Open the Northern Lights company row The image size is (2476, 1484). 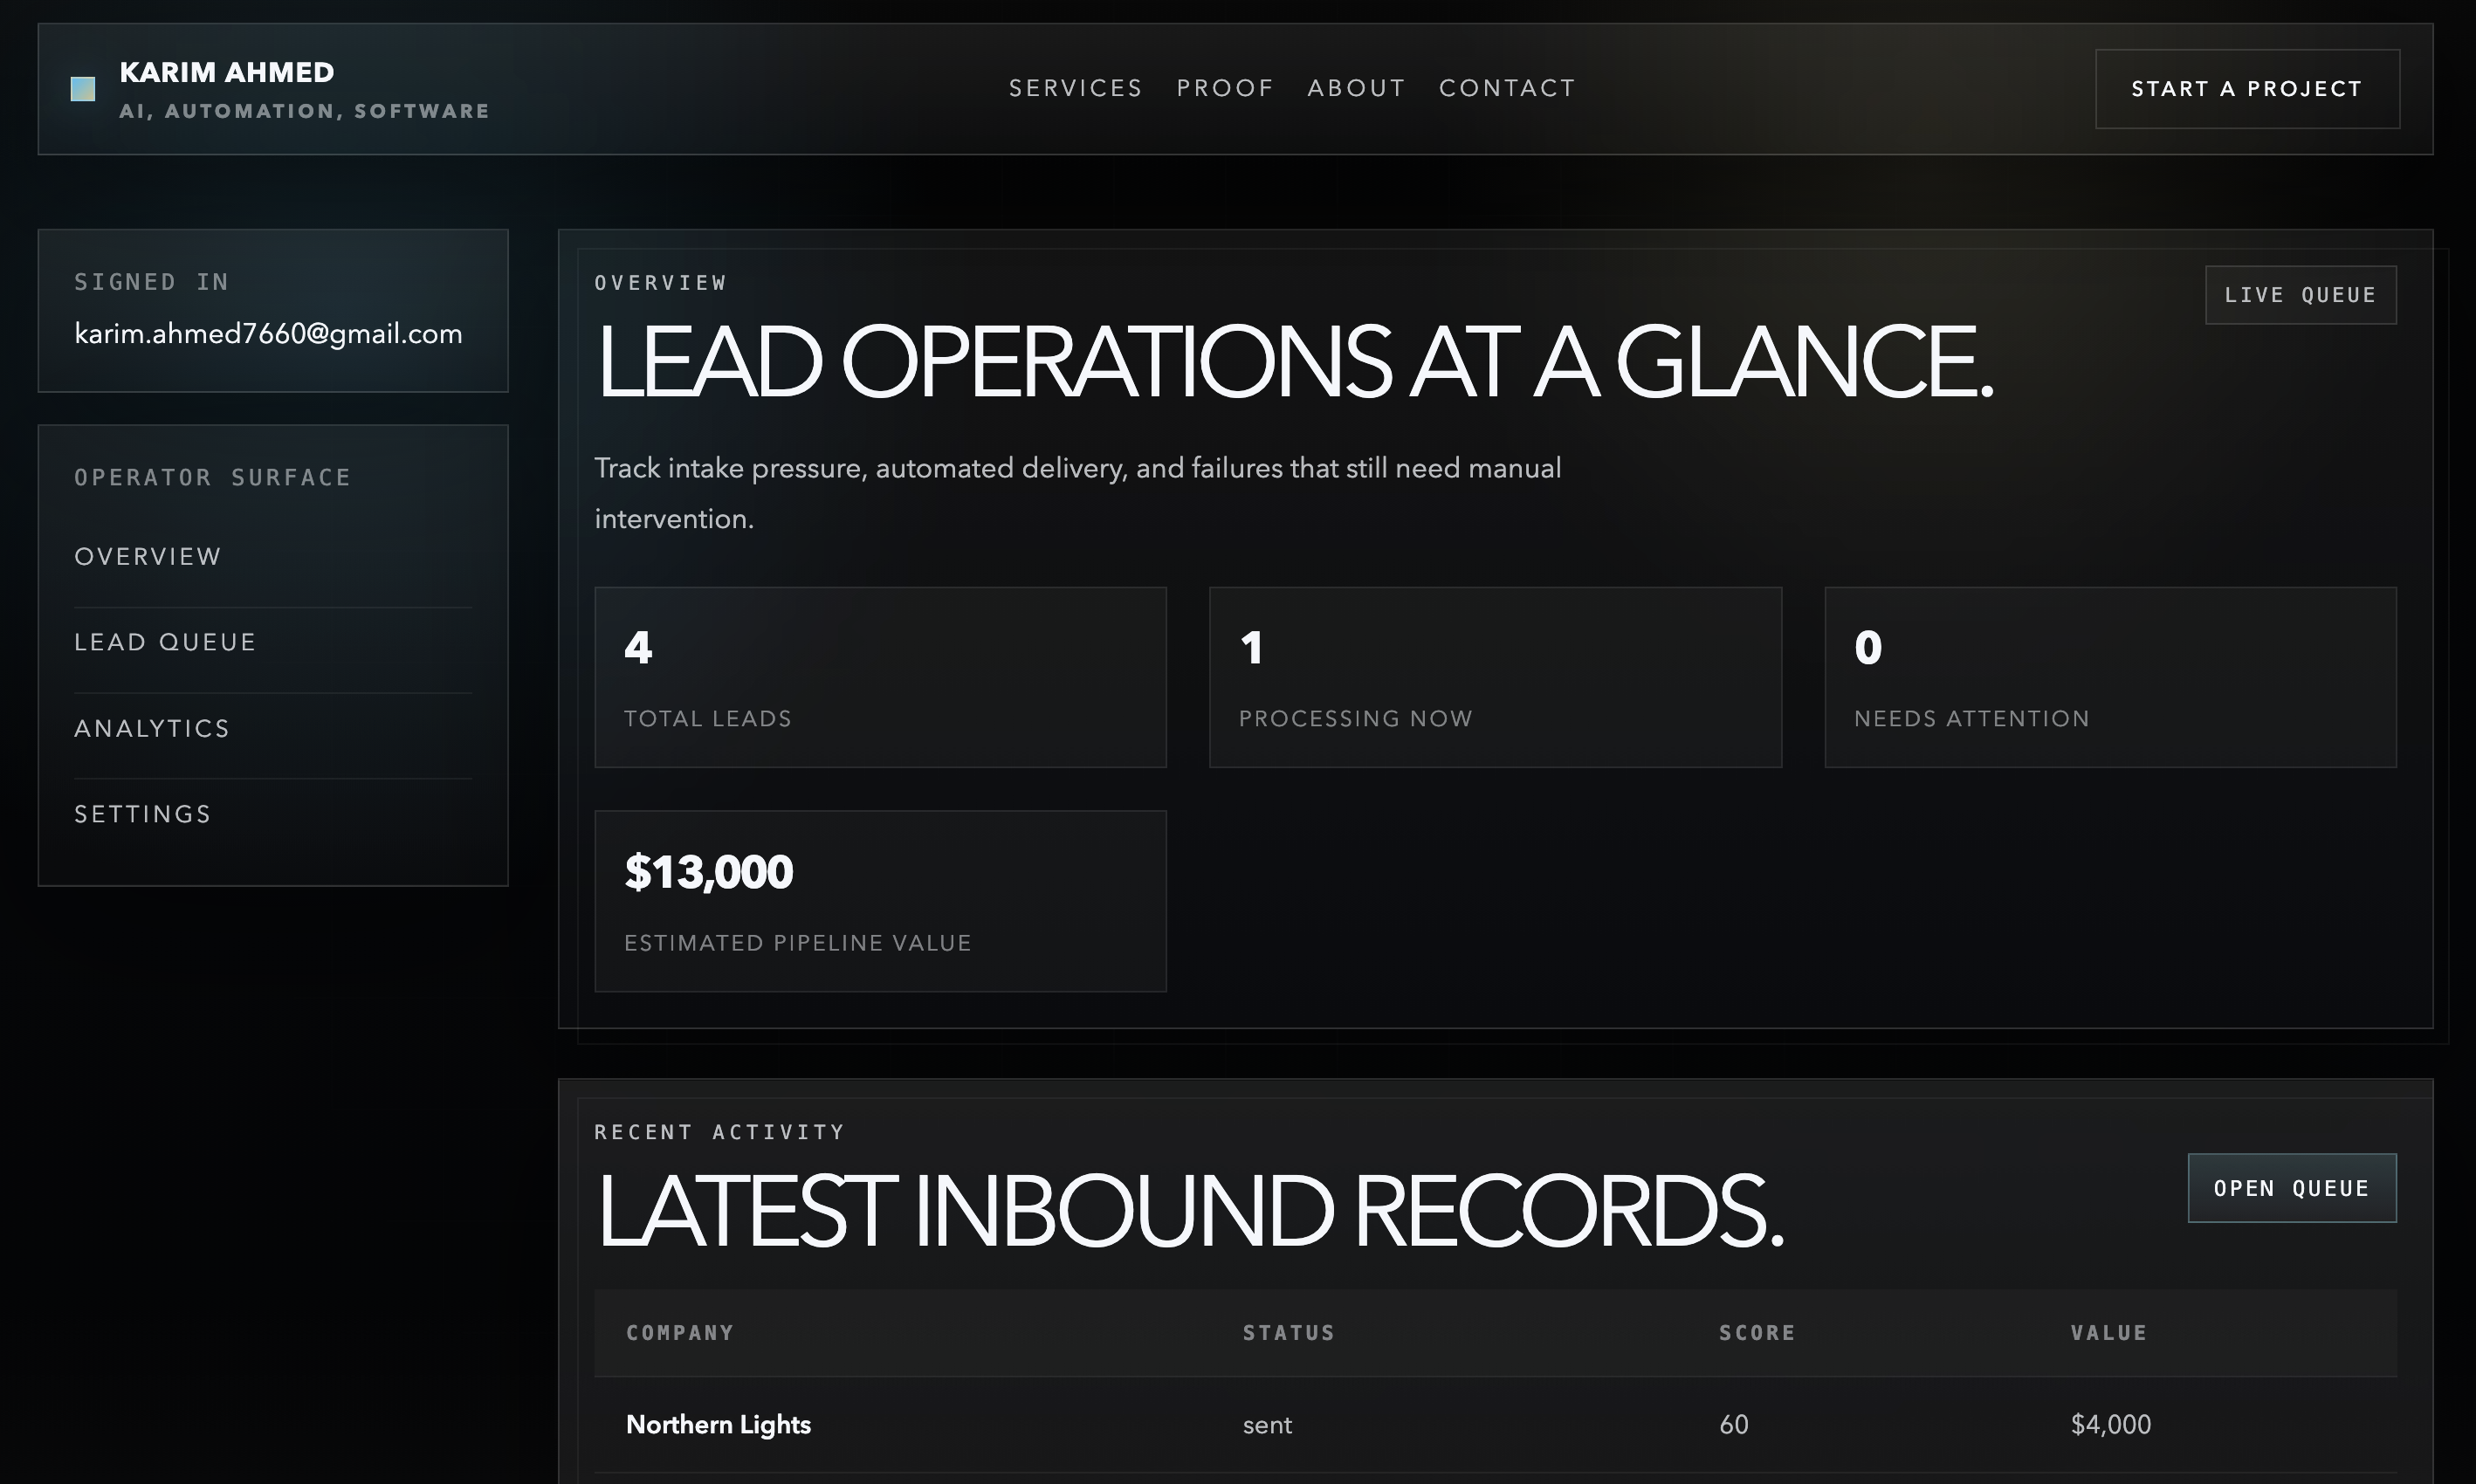[1495, 1425]
